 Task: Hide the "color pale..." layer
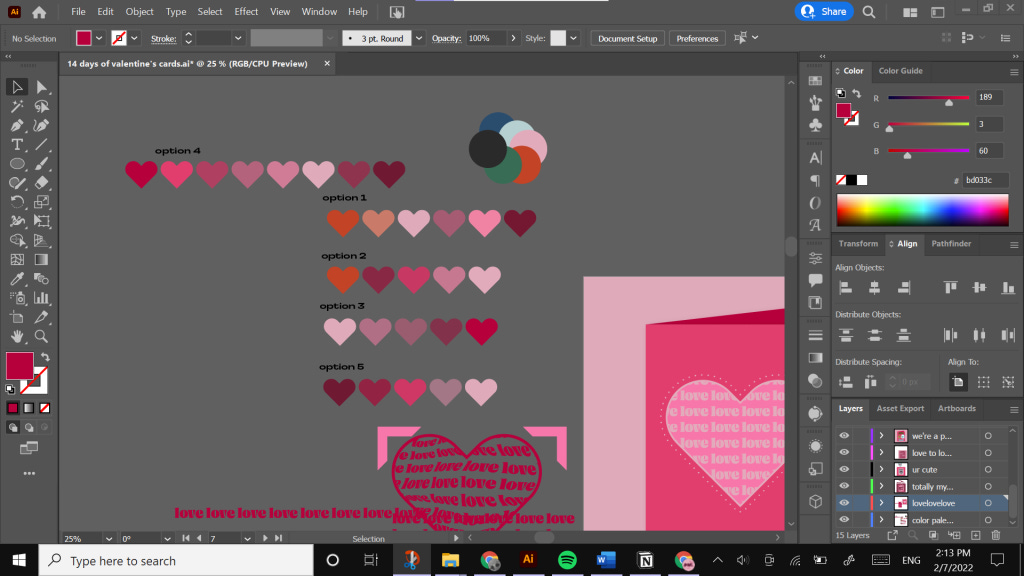click(844, 520)
